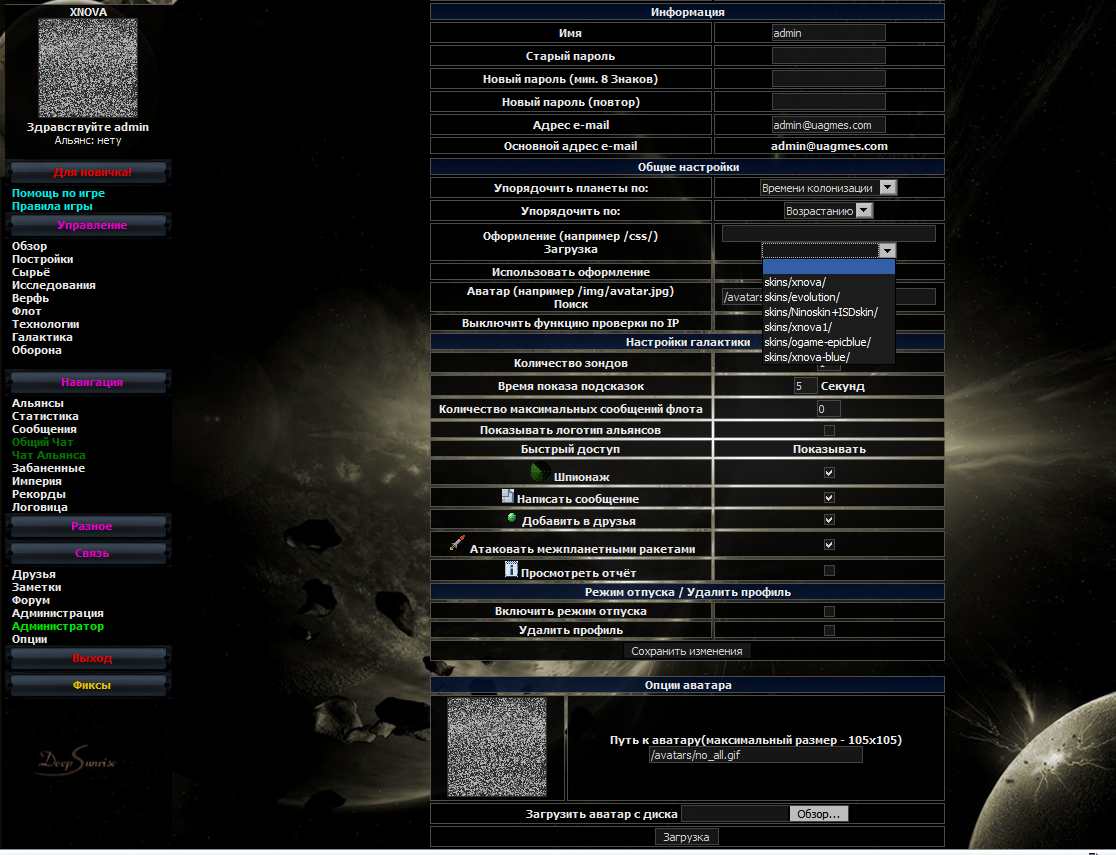Pick skins/Ninoskin+ISDskin/ in the dropdown
The height and width of the screenshot is (855, 1116).
tap(828, 312)
